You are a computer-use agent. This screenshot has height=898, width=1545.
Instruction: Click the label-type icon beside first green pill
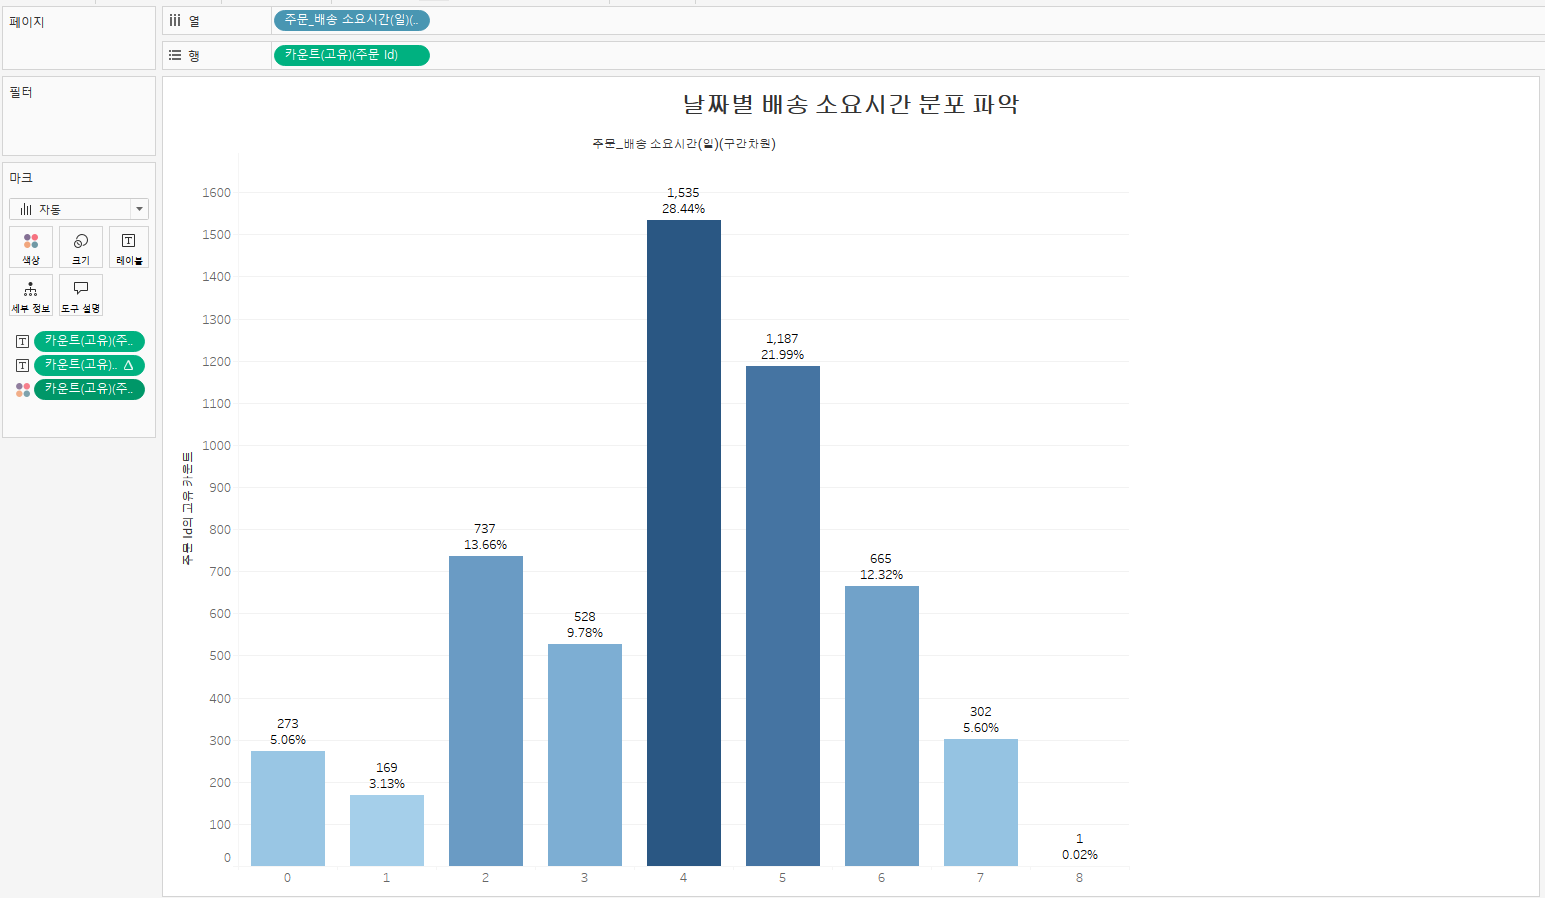[x=22, y=342]
